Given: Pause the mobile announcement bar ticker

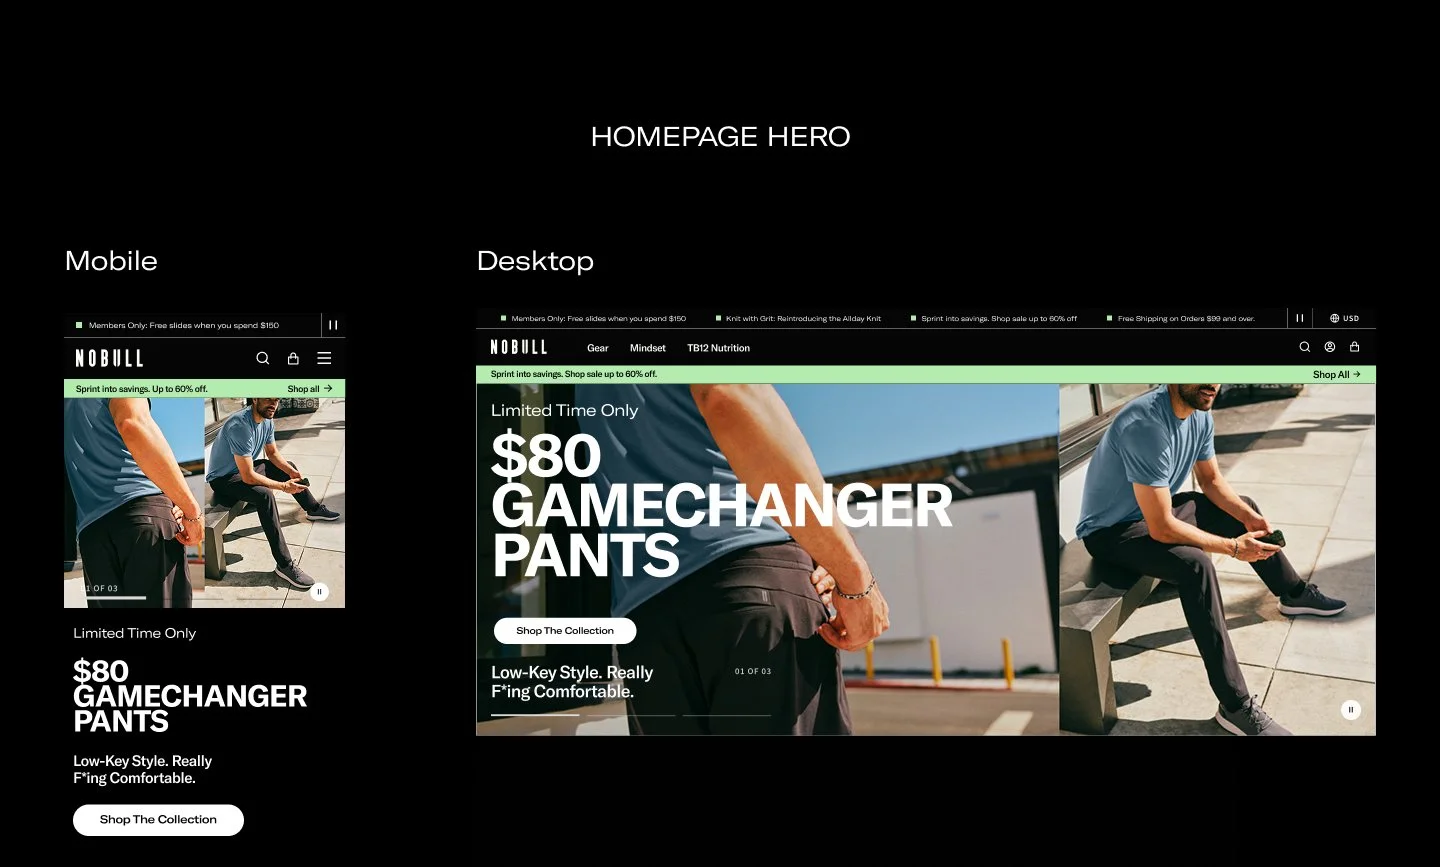Looking at the screenshot, I should point(333,325).
